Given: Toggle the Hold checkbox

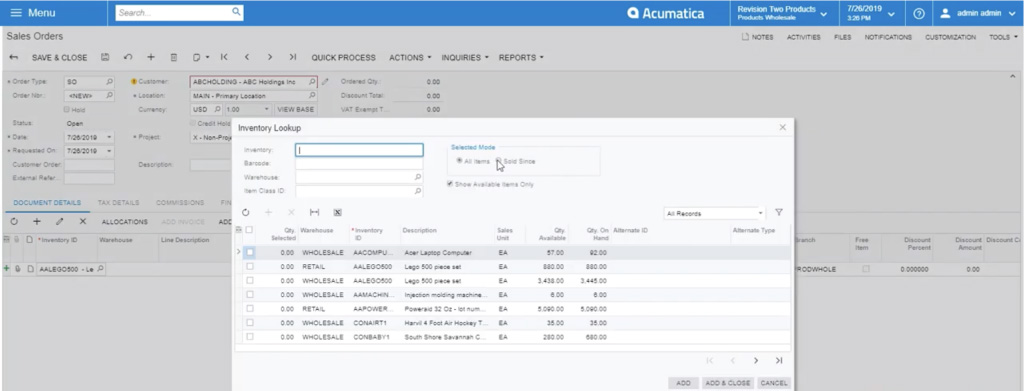Looking at the screenshot, I should click(x=67, y=110).
